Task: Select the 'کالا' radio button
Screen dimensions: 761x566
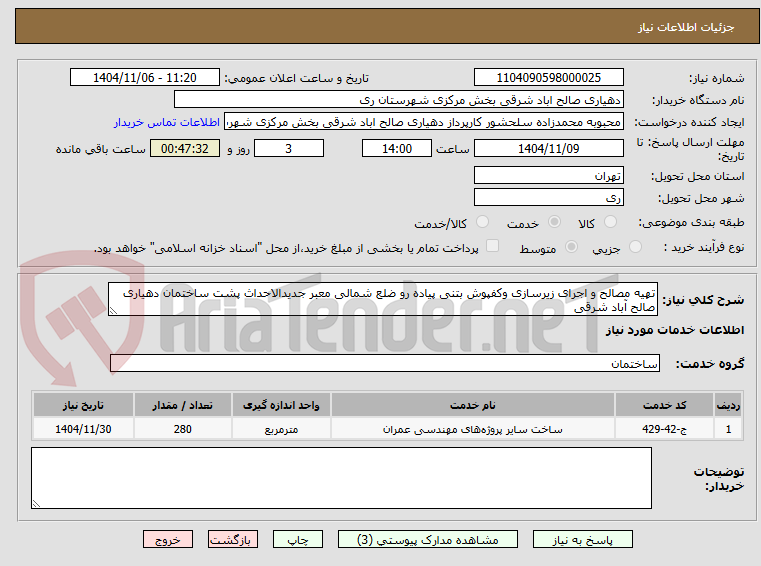Action: coord(610,222)
